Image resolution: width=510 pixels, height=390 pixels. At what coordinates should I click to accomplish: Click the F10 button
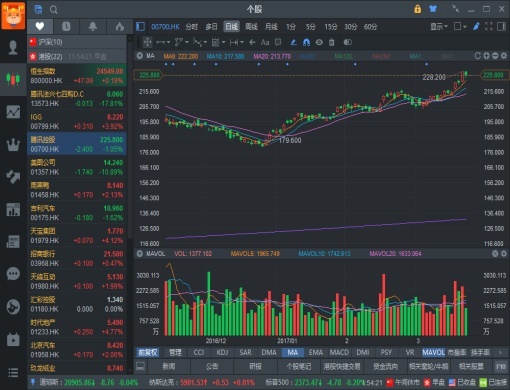click(501, 367)
